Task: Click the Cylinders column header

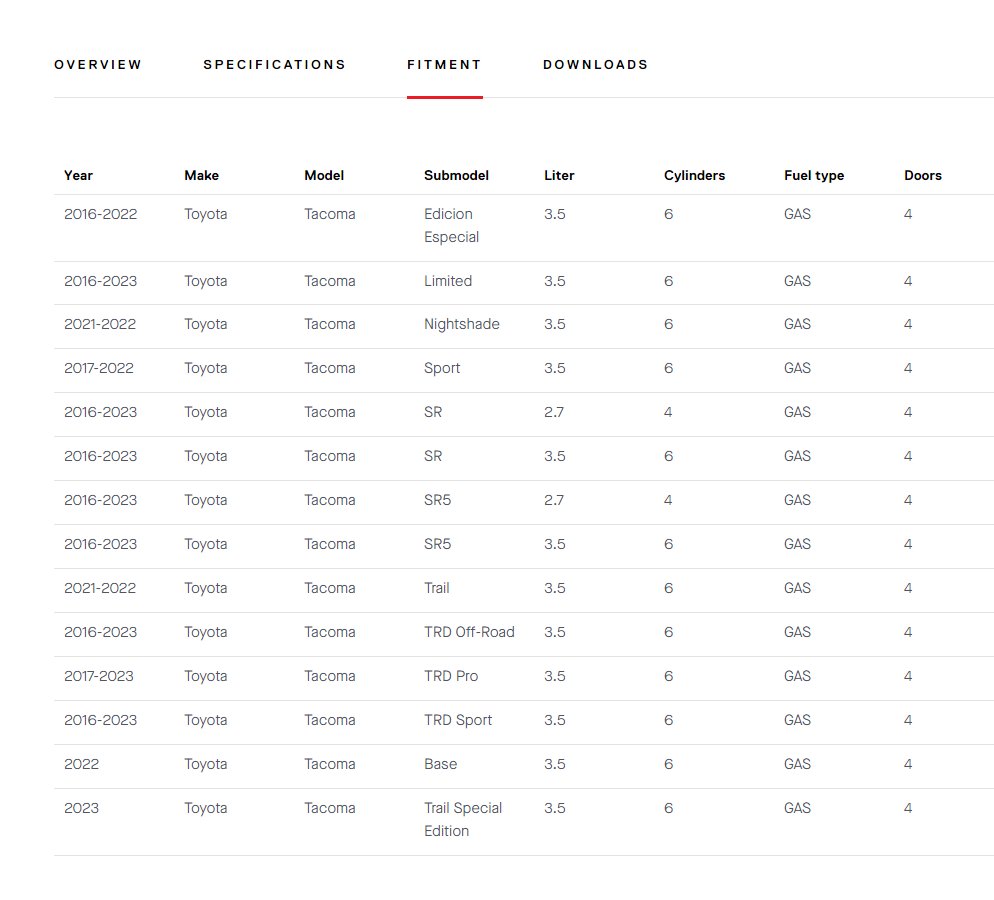Action: coord(694,176)
